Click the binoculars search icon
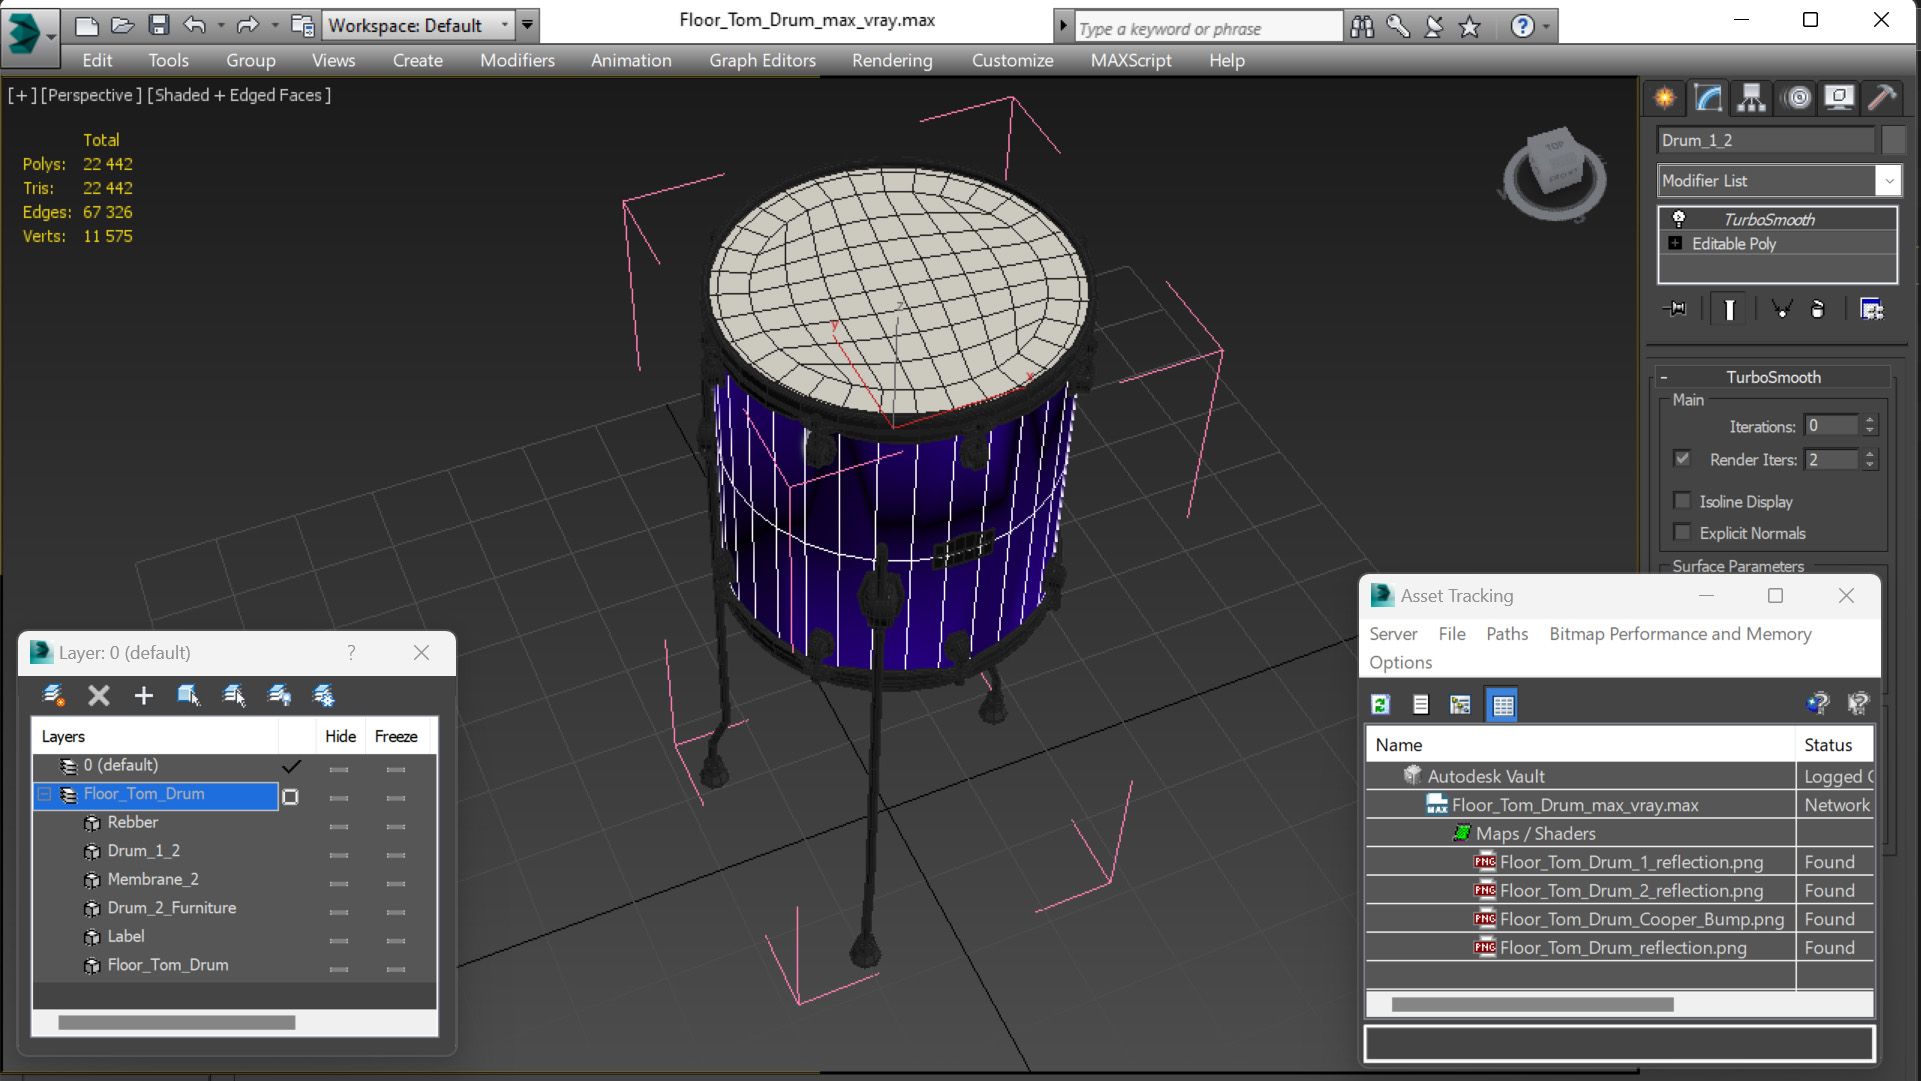This screenshot has width=1921, height=1081. pos(1362,27)
